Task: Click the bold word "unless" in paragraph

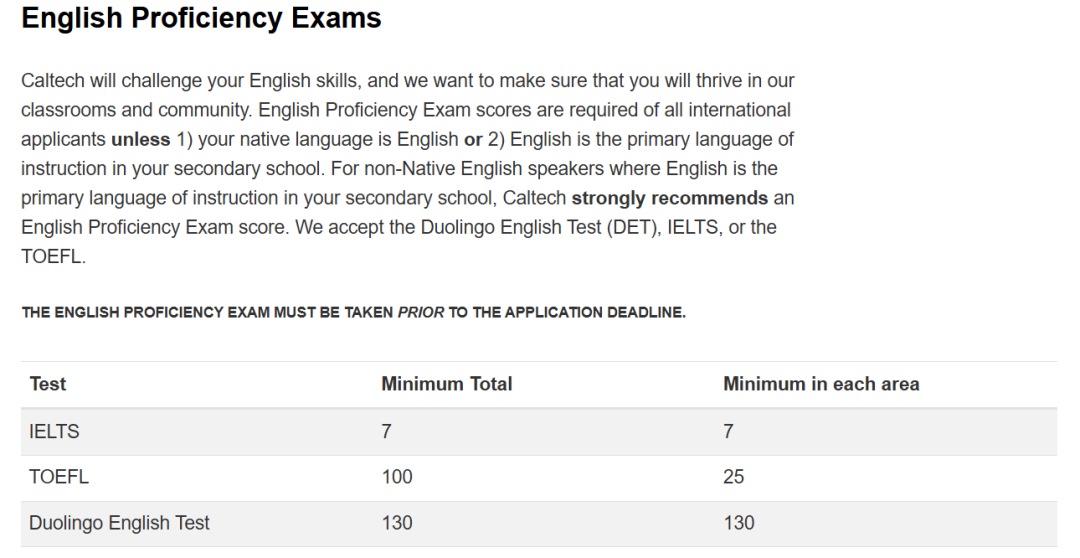Action: point(140,139)
